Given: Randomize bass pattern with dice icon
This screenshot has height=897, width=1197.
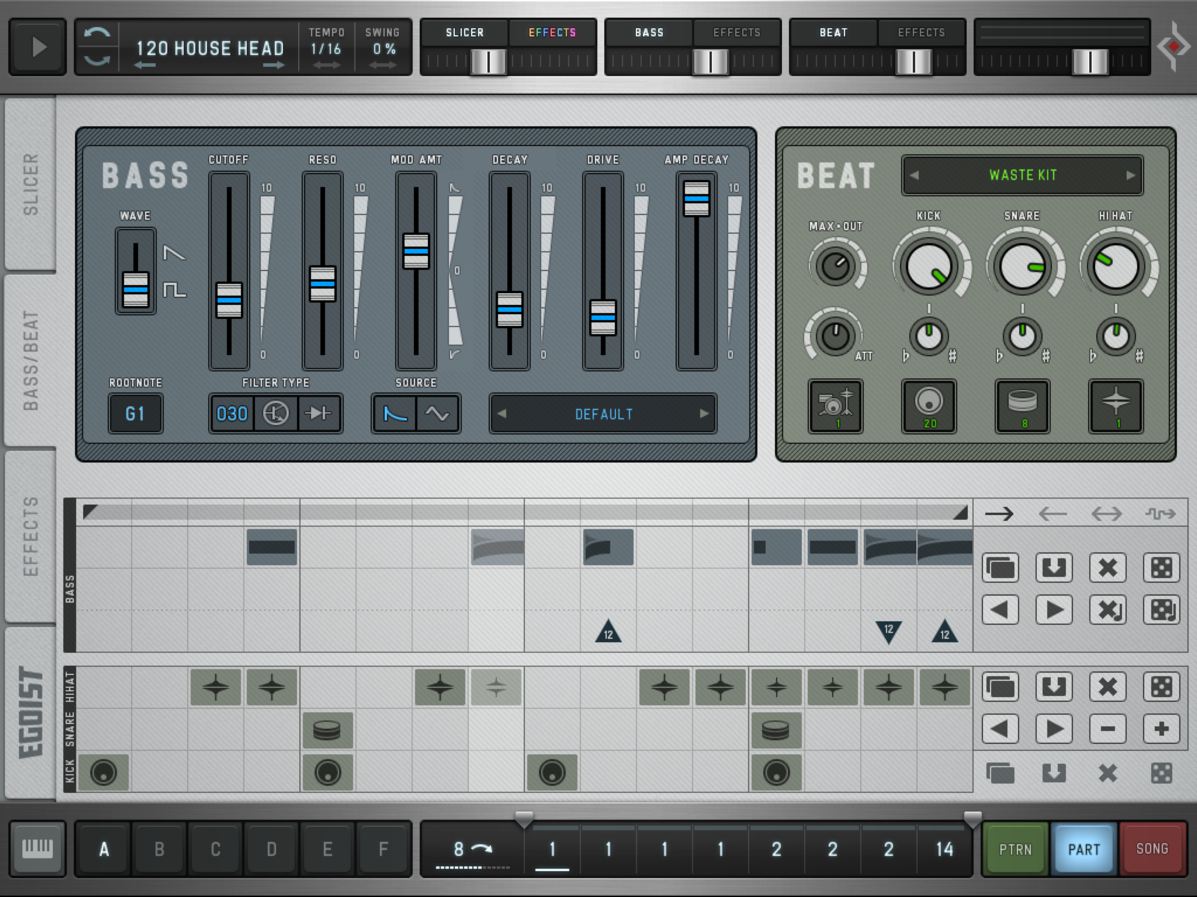Looking at the screenshot, I should tap(1161, 568).
